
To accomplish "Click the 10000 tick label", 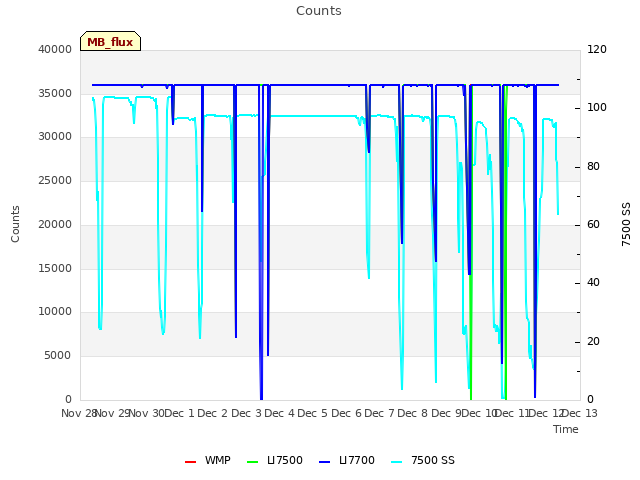I will [x=55, y=312].
